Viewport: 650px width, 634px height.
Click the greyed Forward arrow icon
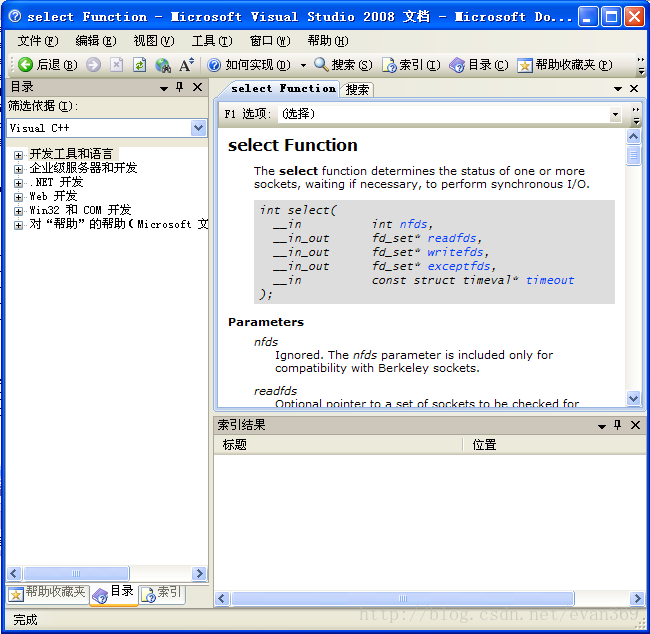tap(93, 65)
